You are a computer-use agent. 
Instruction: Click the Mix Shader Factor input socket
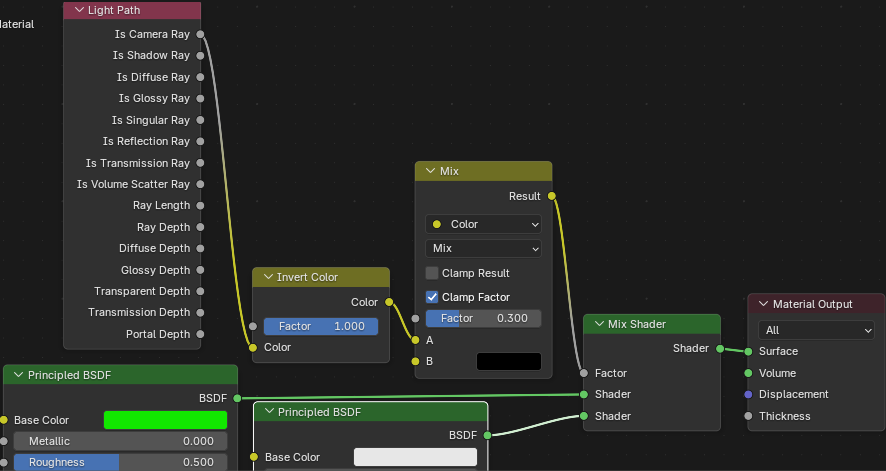[x=584, y=373]
